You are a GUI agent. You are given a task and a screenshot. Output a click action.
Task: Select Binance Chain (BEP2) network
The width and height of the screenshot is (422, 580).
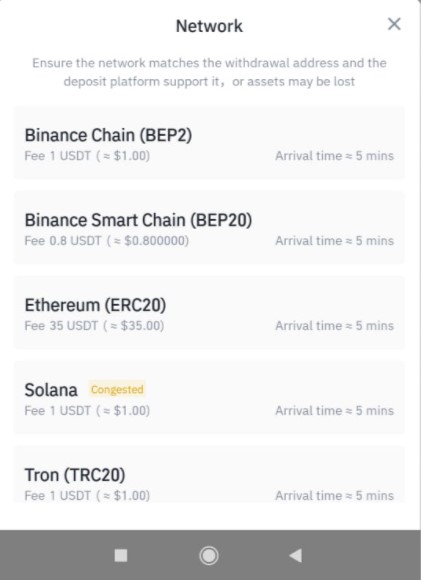click(209, 143)
